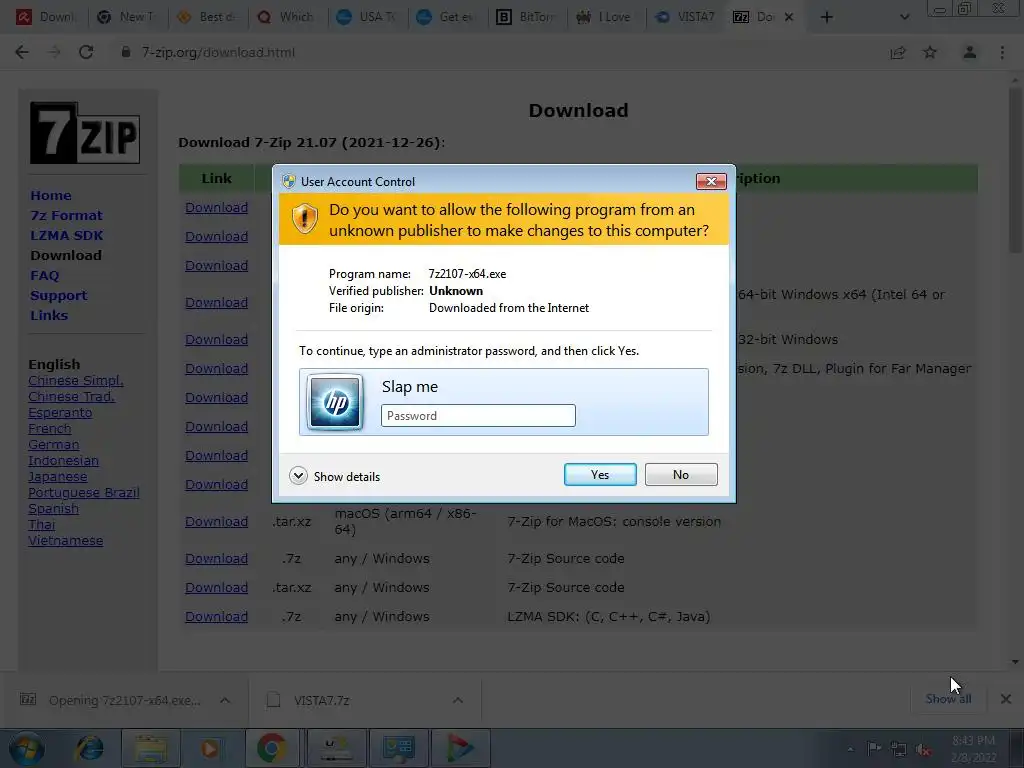Go back using browser back arrow
Viewport: 1024px width, 768px height.
tap(22, 52)
